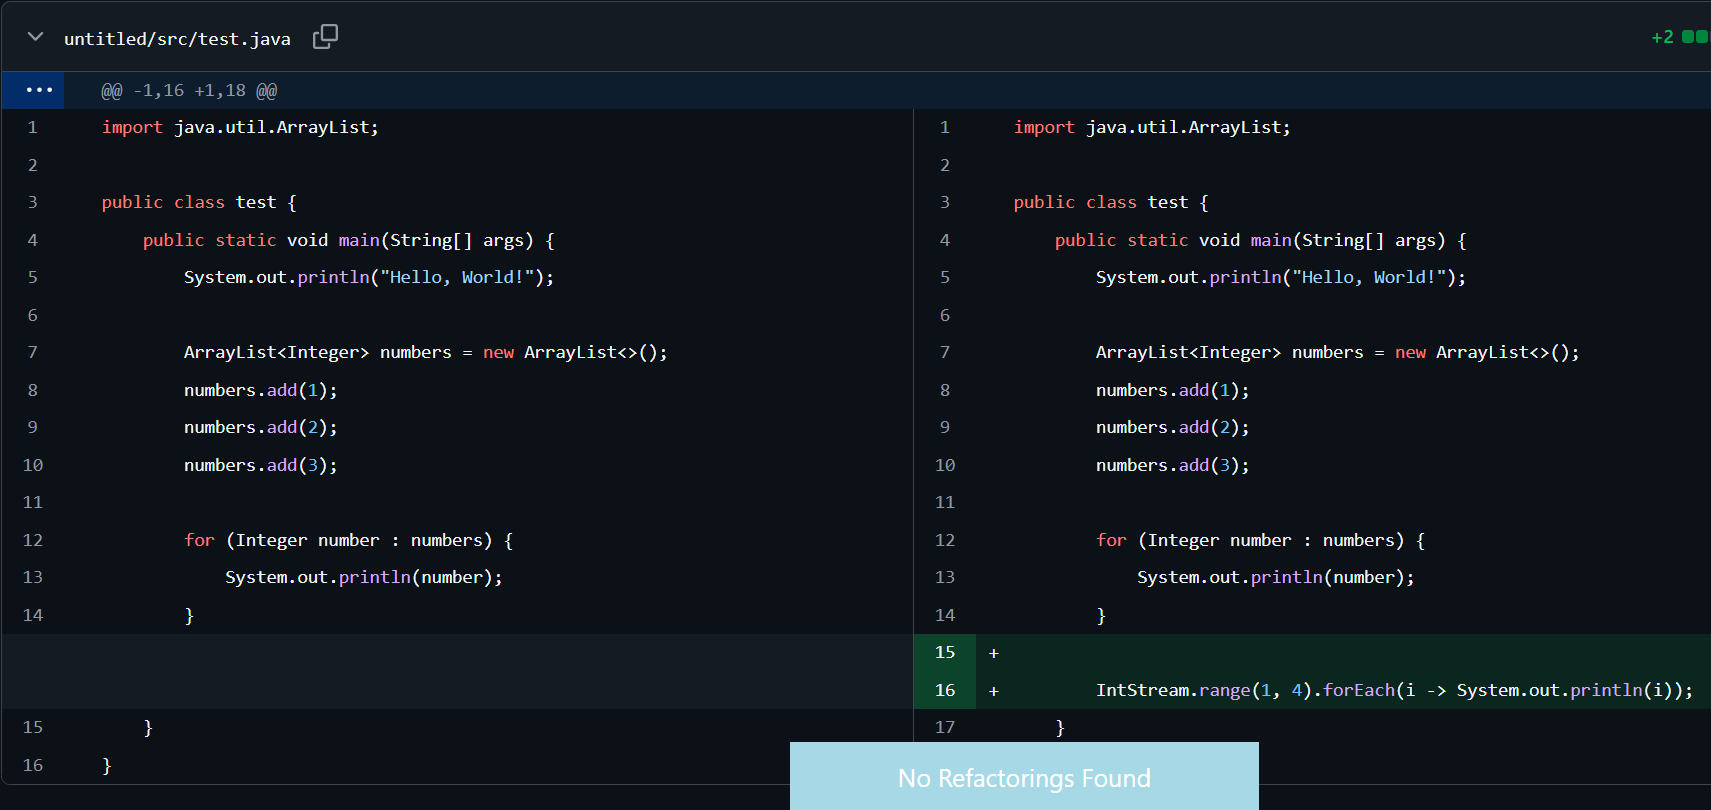Click the added IntStream.range code line
This screenshot has height=810, width=1711.
pyautogui.click(x=1393, y=690)
